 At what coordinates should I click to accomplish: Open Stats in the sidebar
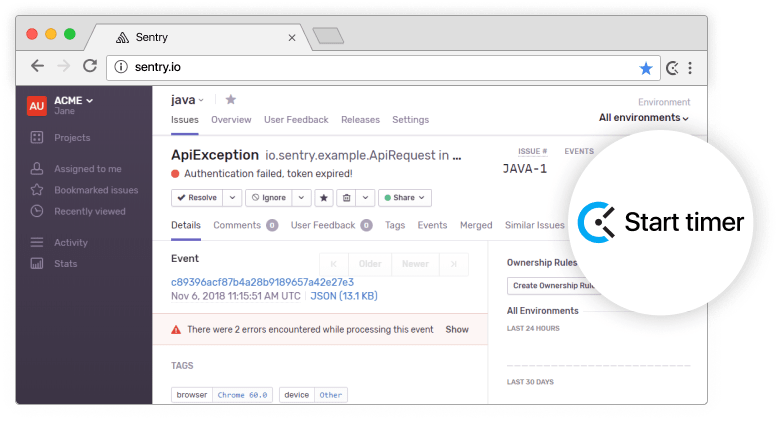pos(66,264)
